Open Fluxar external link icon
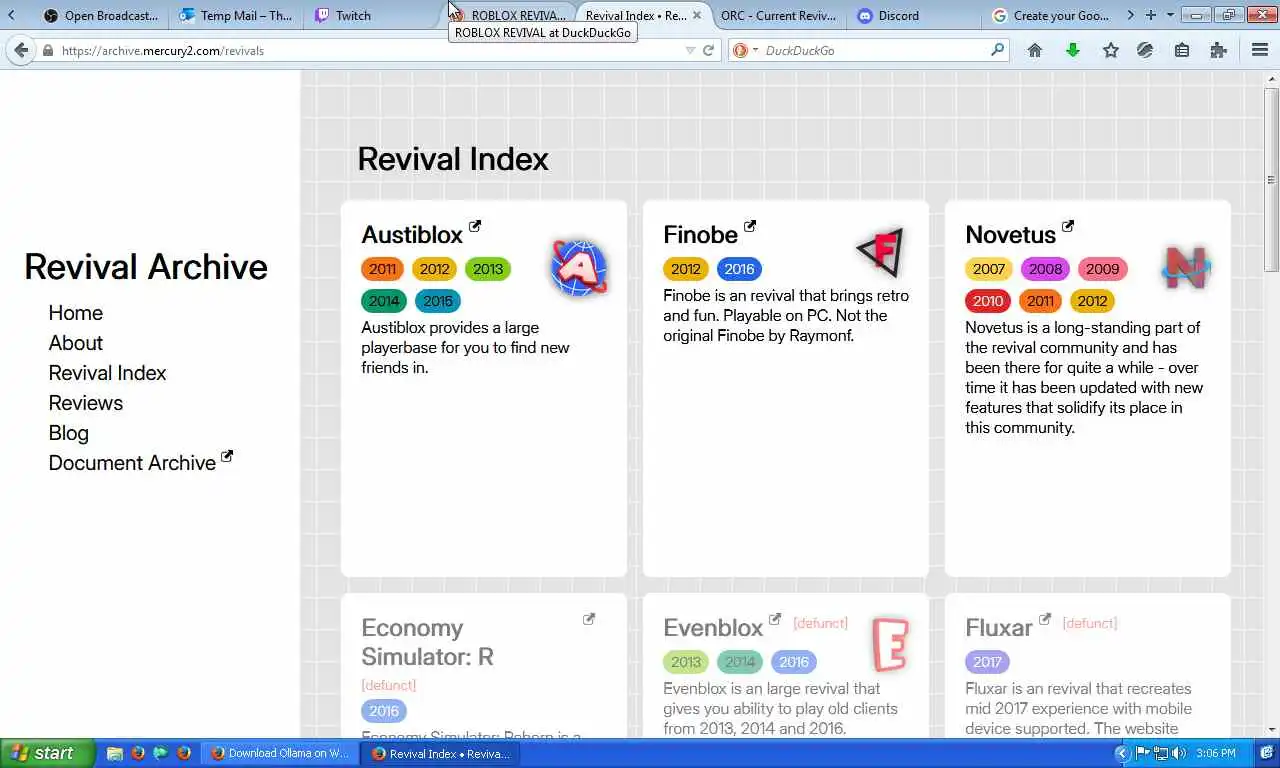 (x=1045, y=619)
